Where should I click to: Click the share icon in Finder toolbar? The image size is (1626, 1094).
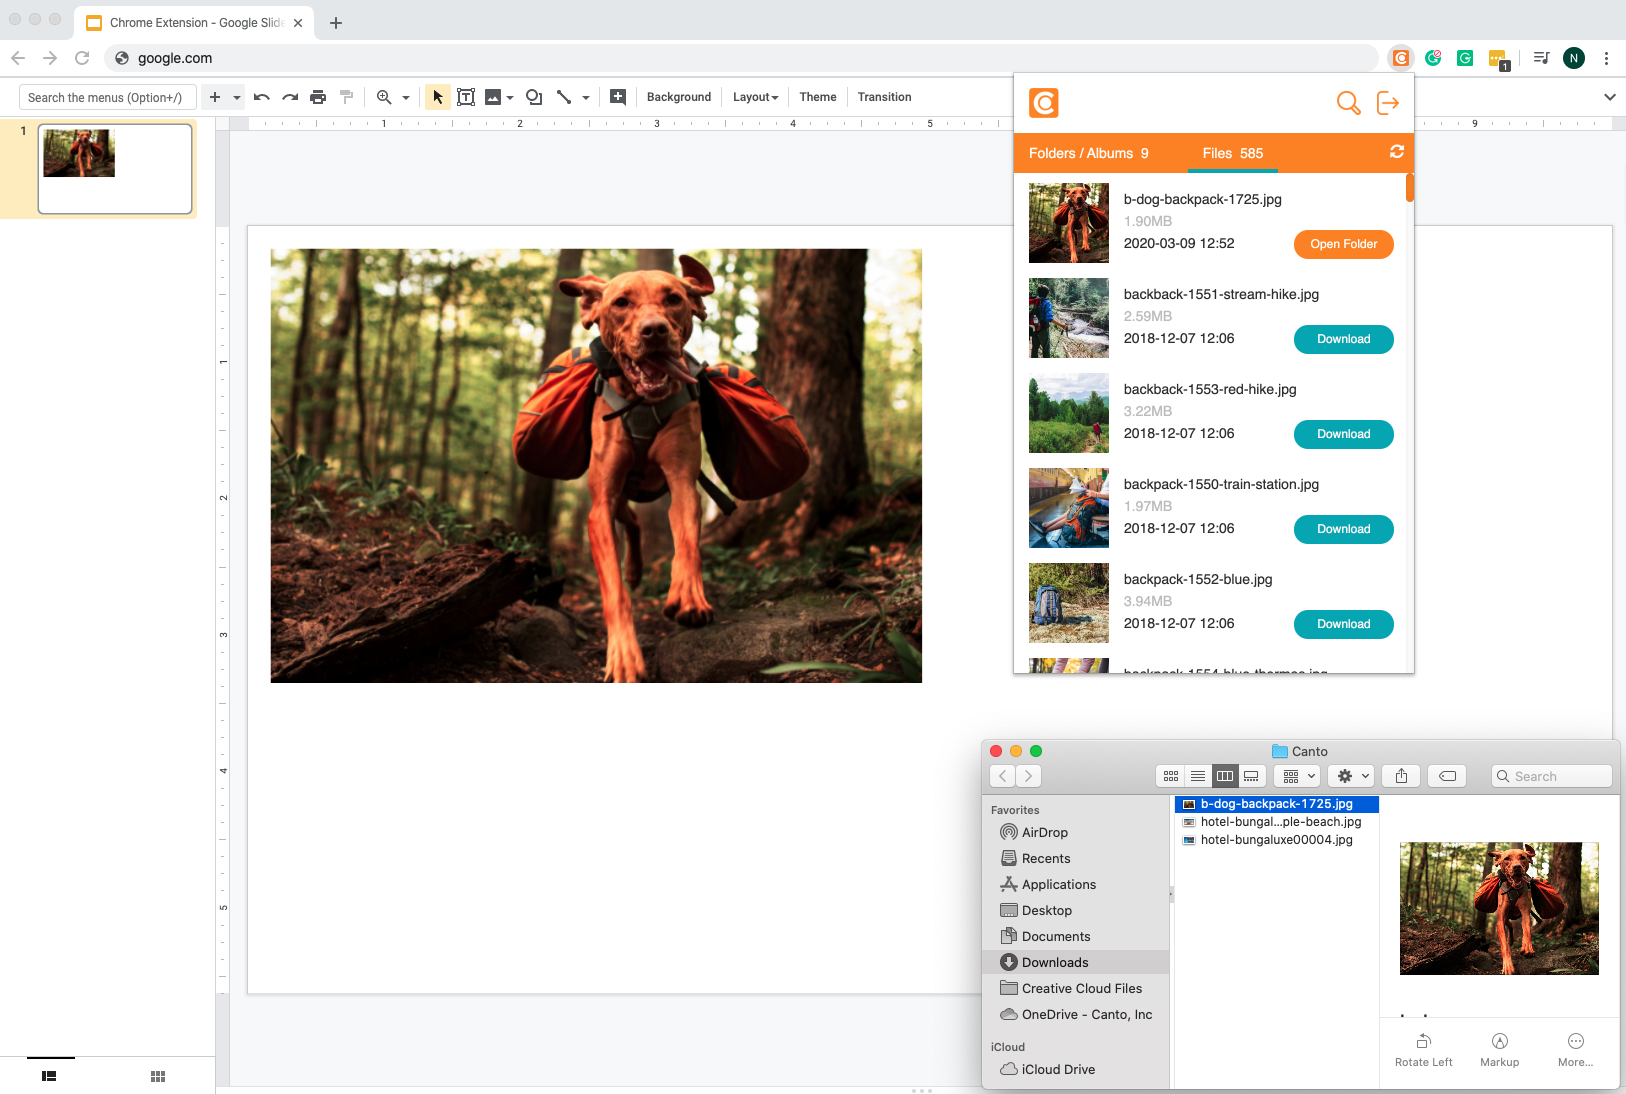click(x=1401, y=776)
